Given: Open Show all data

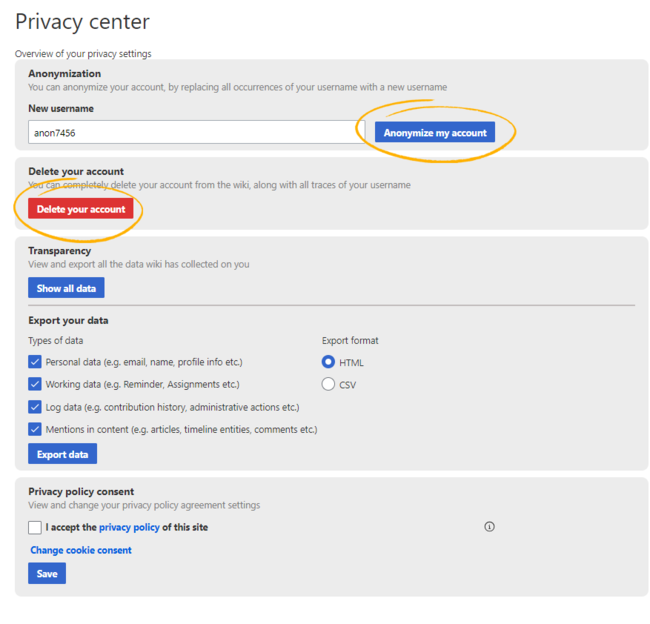Looking at the screenshot, I should 66,288.
